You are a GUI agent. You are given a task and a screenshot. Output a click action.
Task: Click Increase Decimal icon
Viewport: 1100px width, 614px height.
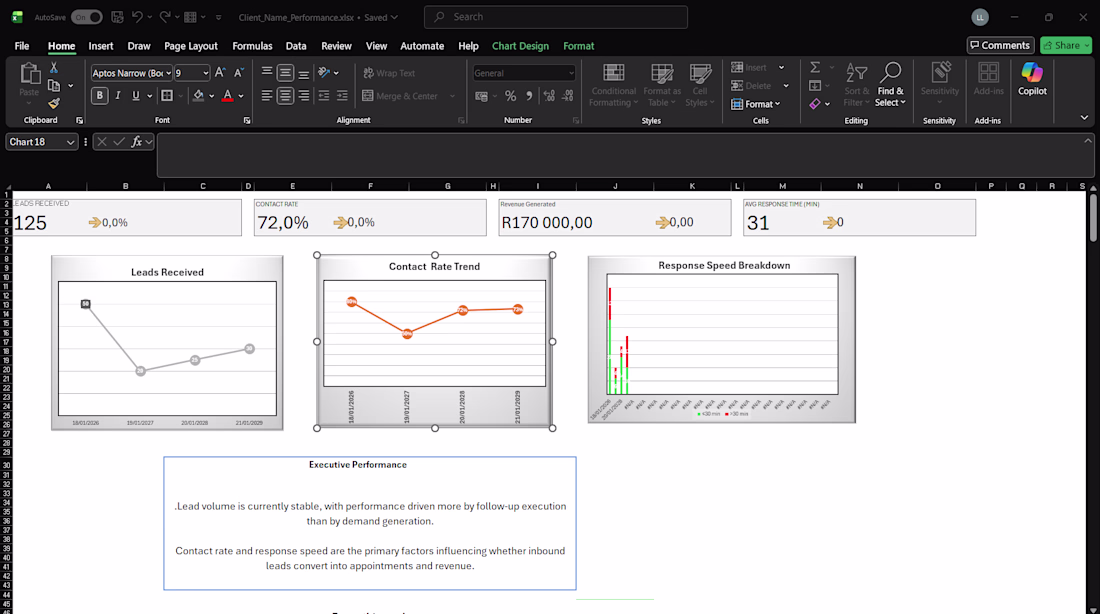(x=549, y=96)
